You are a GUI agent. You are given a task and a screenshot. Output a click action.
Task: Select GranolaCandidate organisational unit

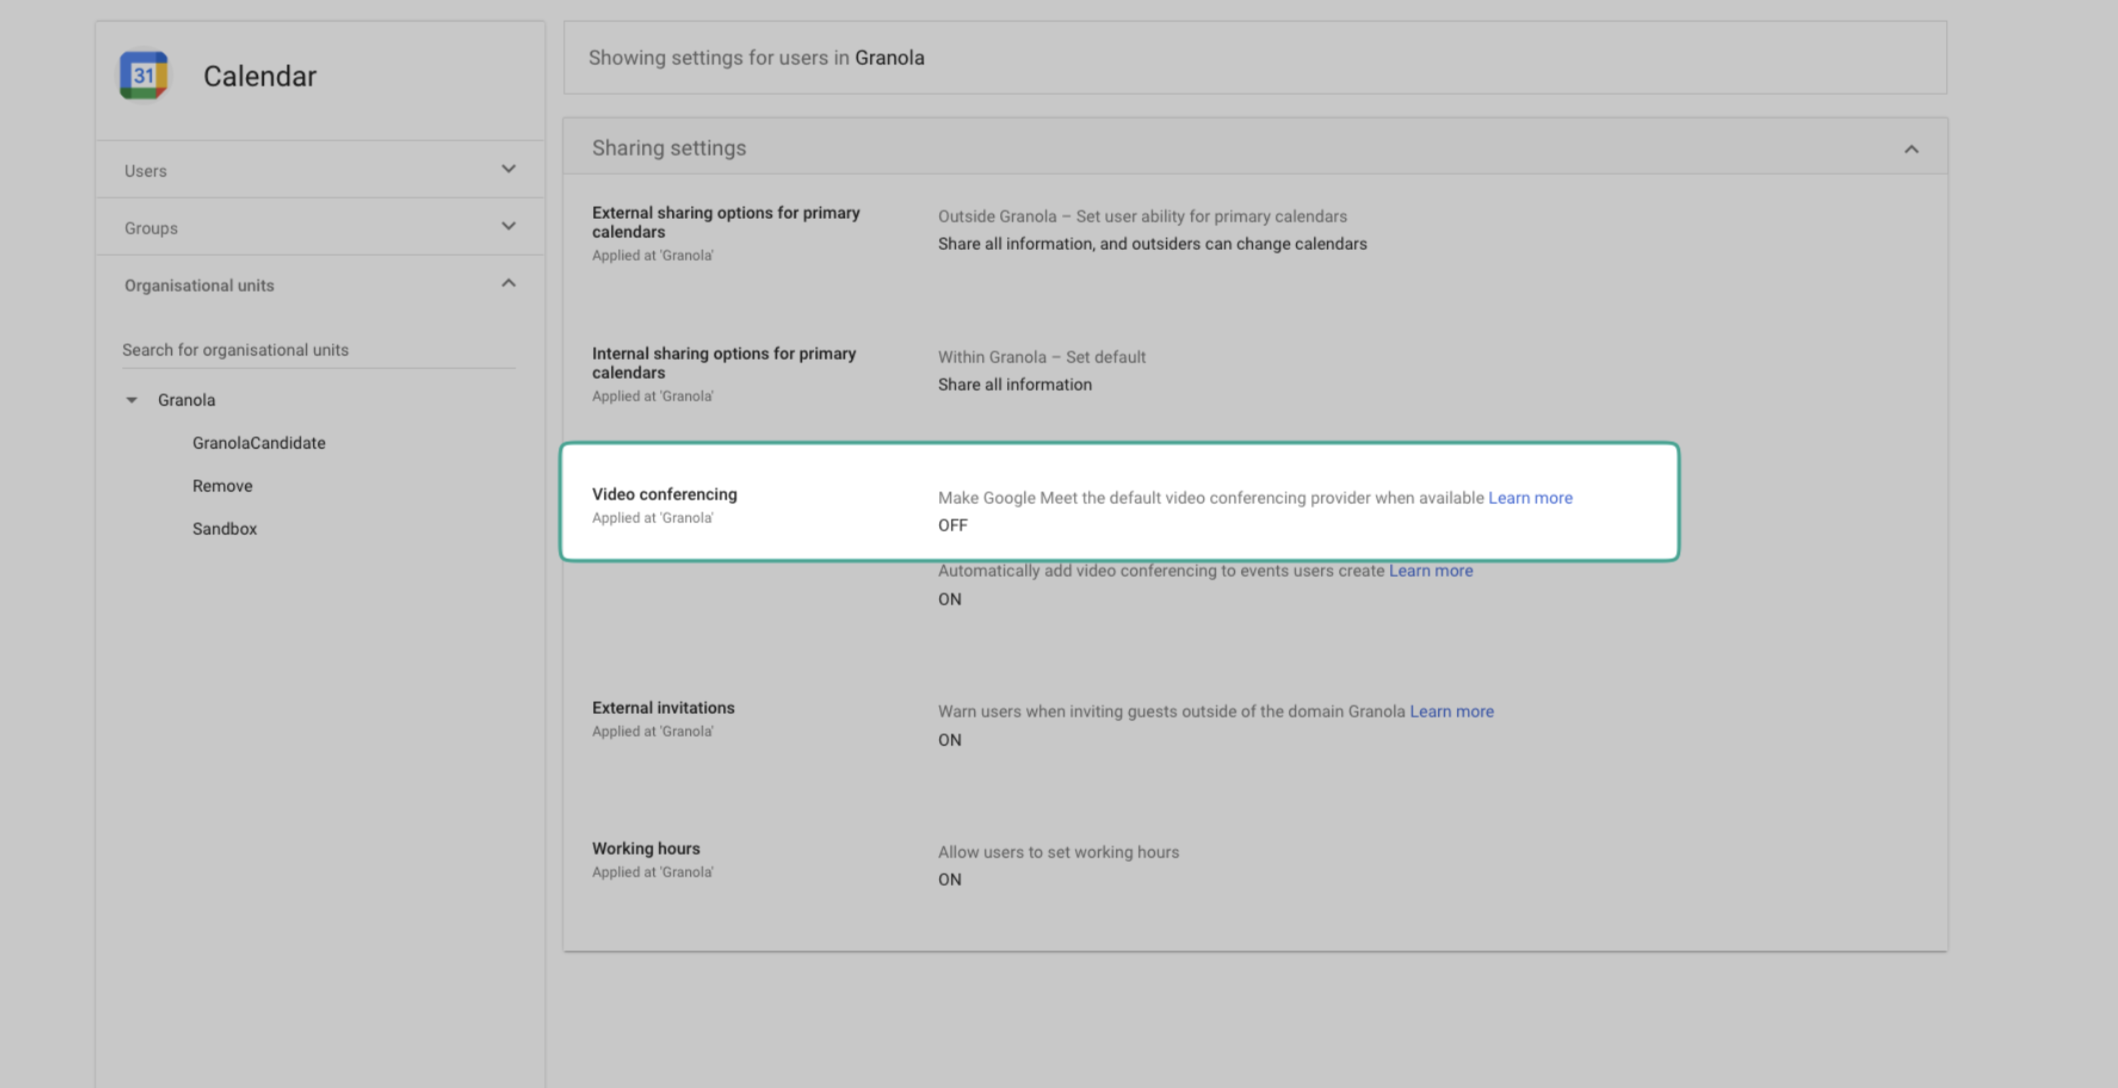258,443
